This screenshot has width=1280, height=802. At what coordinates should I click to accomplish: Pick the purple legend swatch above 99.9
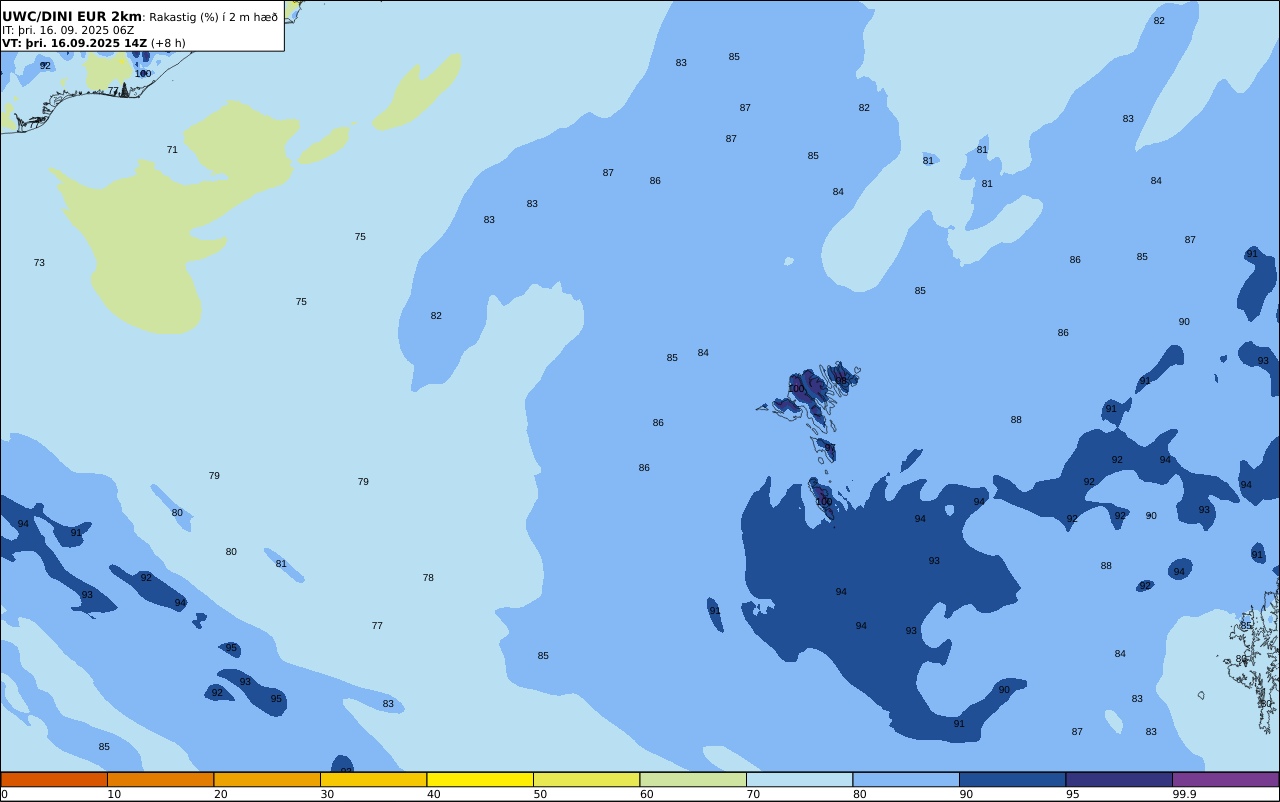[1225, 779]
